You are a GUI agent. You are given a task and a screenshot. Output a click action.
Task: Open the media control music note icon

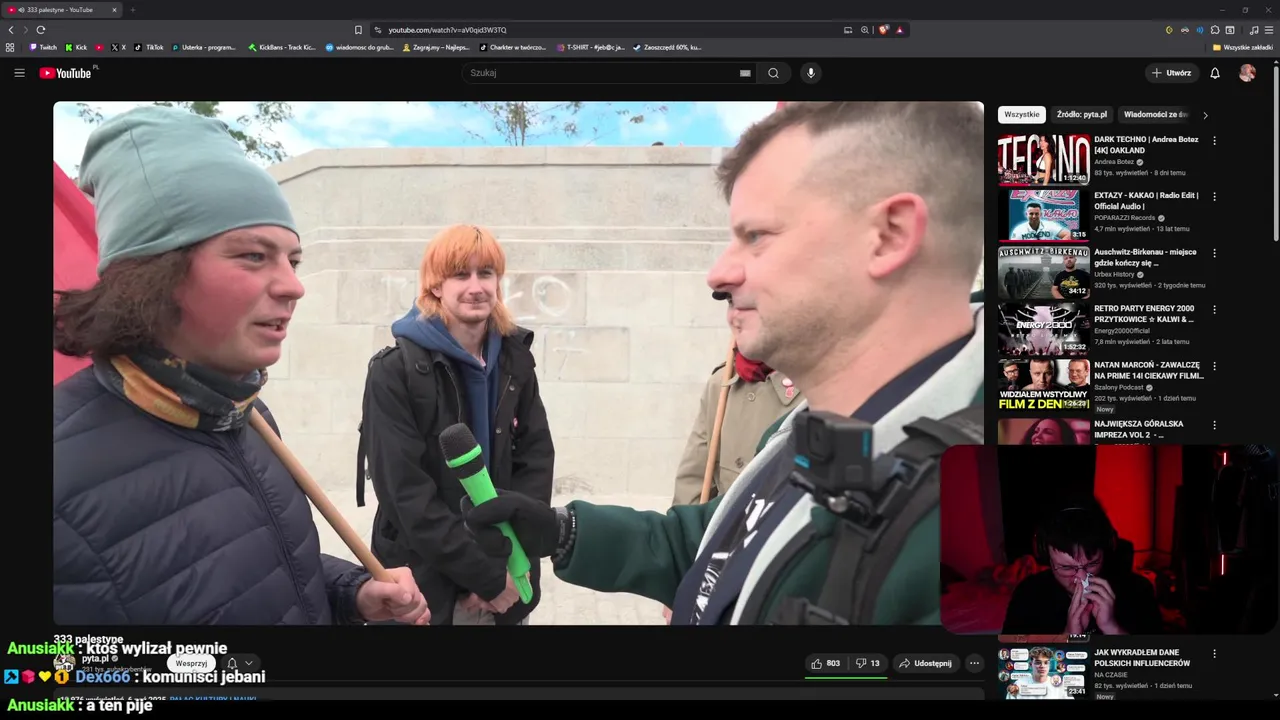click(1253, 30)
